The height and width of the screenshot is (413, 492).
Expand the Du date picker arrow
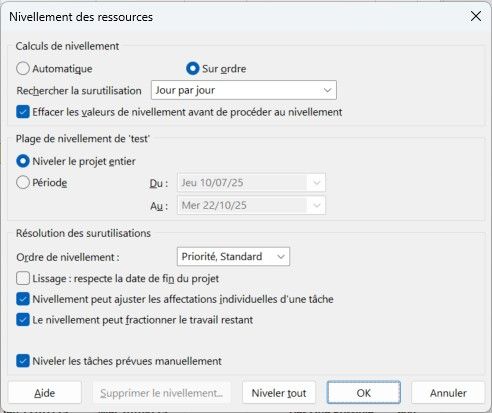[x=316, y=183]
